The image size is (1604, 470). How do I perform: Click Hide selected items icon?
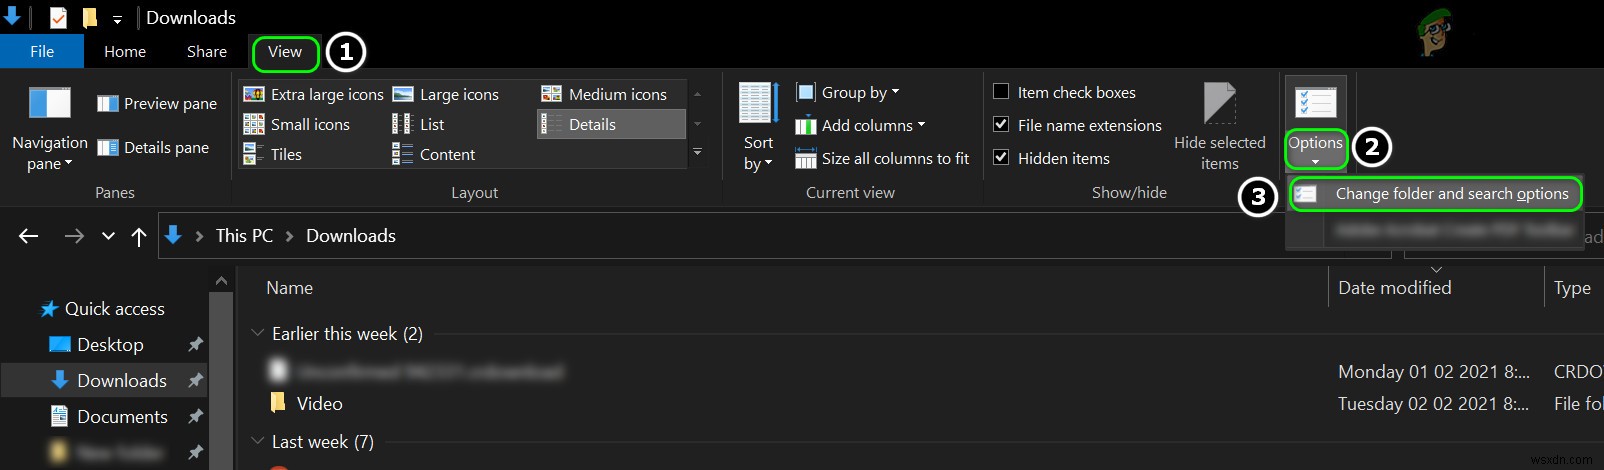(1219, 104)
